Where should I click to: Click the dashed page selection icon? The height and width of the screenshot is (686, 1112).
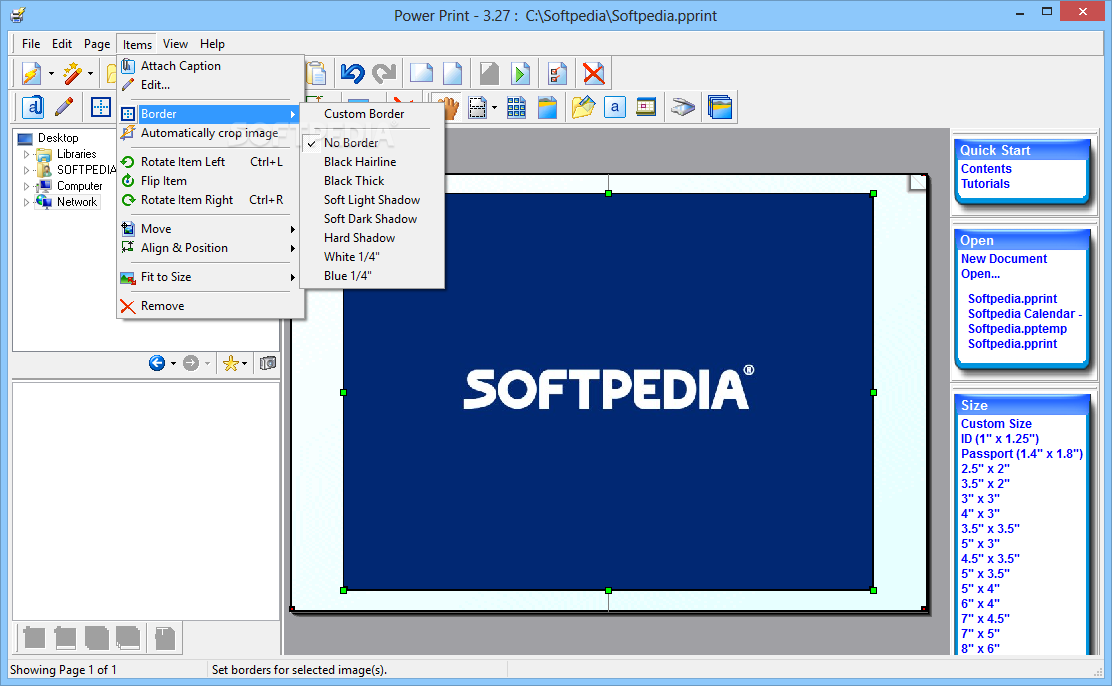[478, 108]
